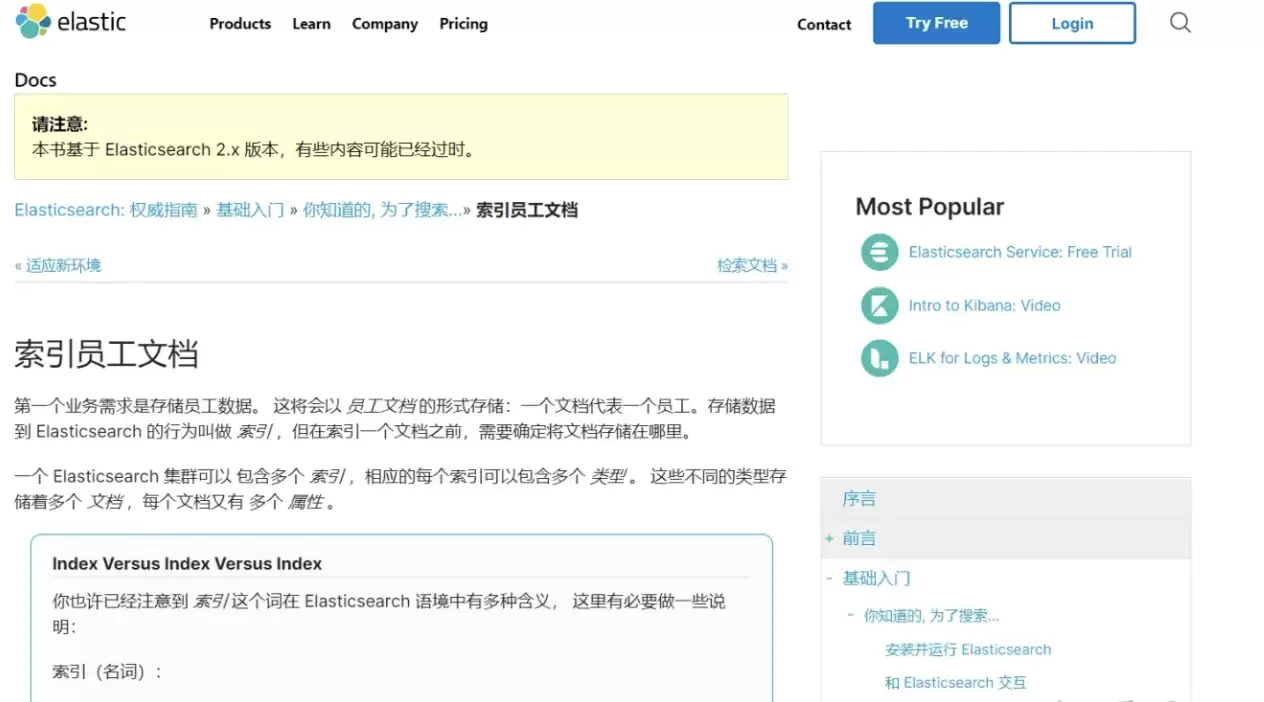Collapse the 基础入门 minus toggle
Viewport: 1264px width, 702px height.
tap(829, 578)
